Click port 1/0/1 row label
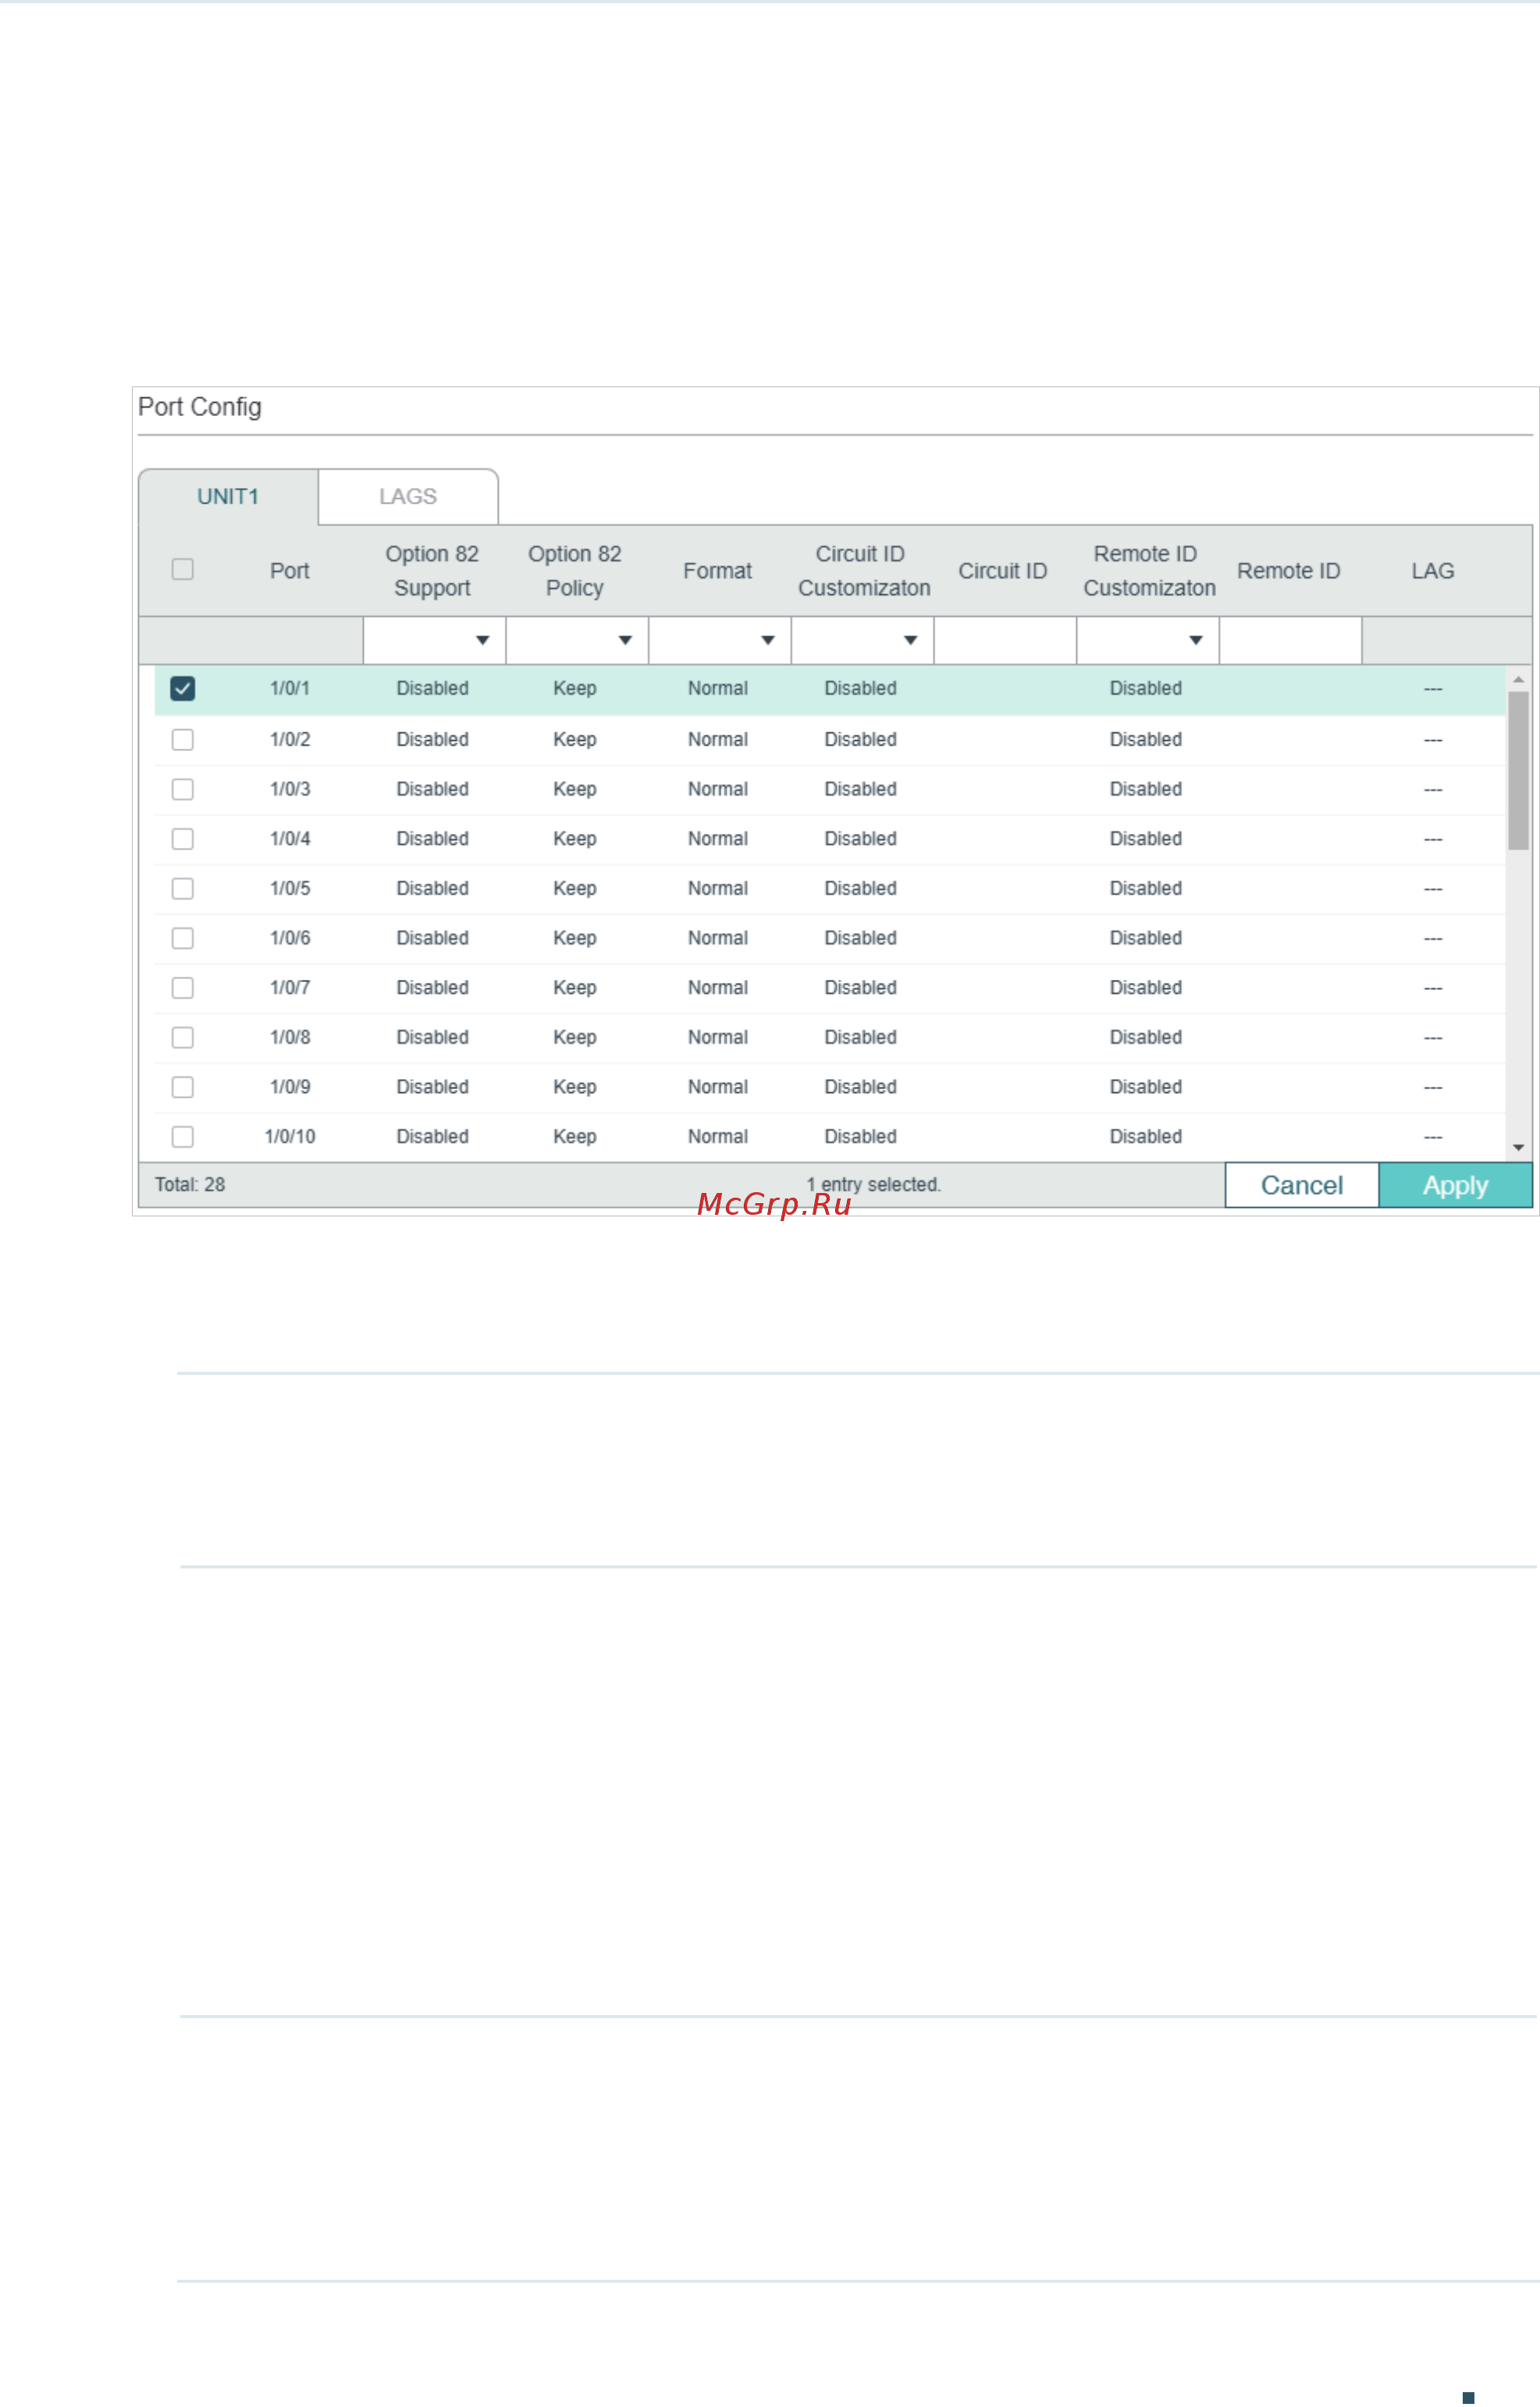1540x2407 pixels. click(x=289, y=688)
